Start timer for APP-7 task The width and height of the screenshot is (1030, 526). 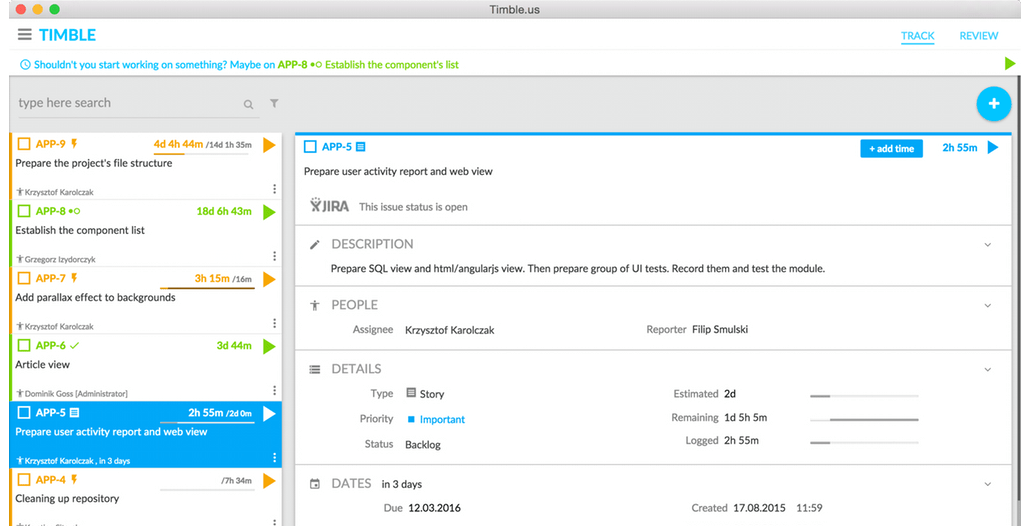coord(269,279)
